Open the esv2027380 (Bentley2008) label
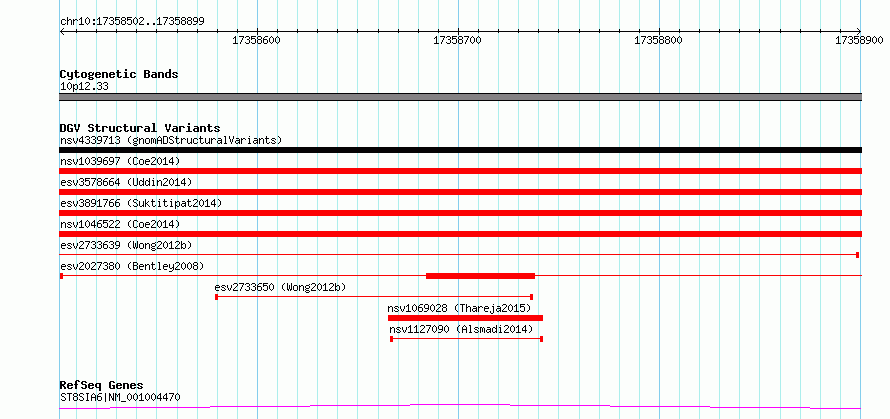This screenshot has width=890, height=419. 132,266
